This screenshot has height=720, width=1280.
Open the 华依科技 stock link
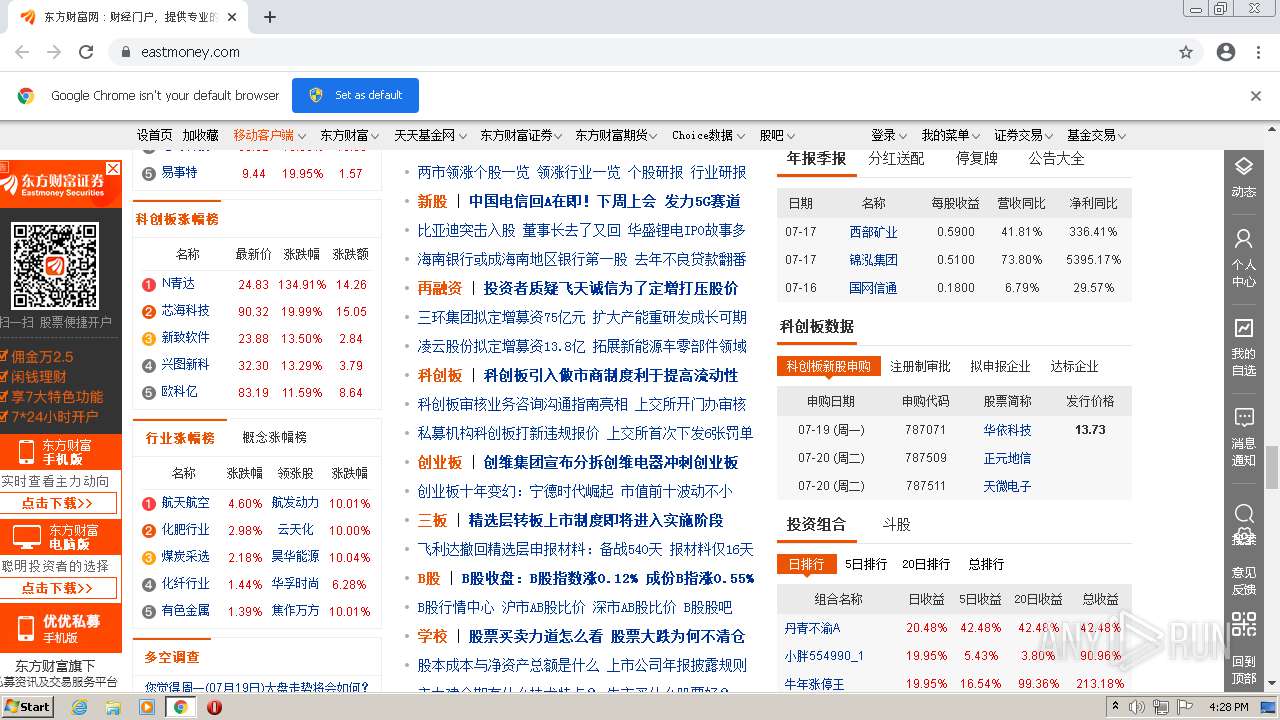(x=1007, y=430)
